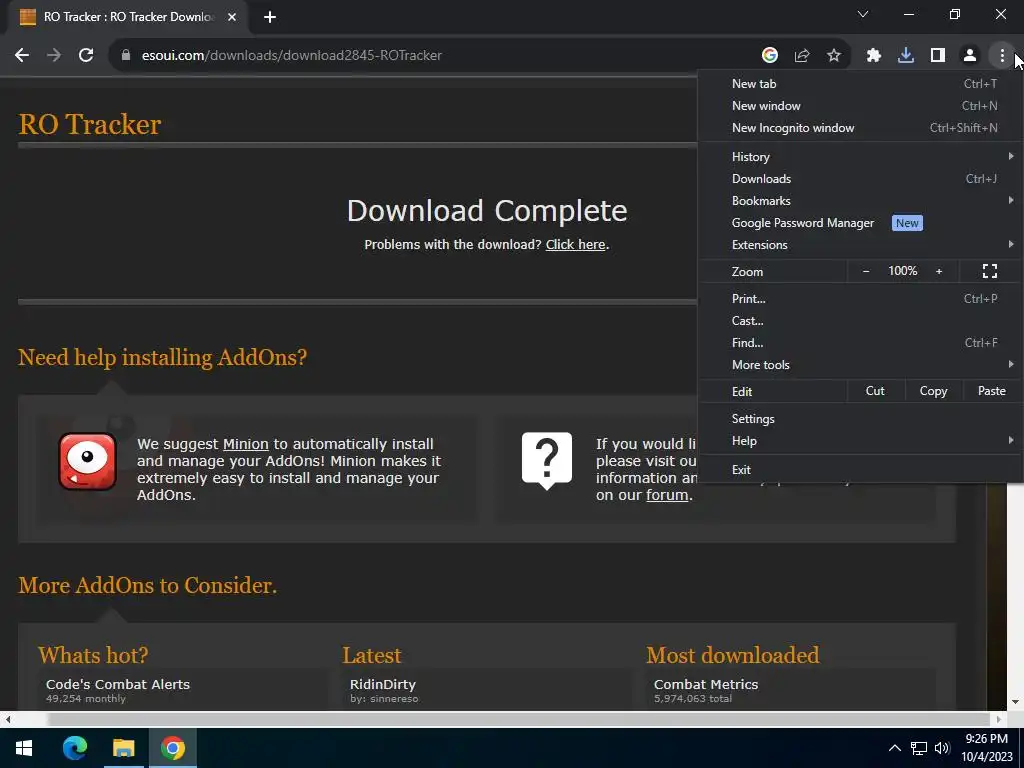Open the volume speaker tray icon
This screenshot has width=1024, height=768.
pyautogui.click(x=942, y=748)
